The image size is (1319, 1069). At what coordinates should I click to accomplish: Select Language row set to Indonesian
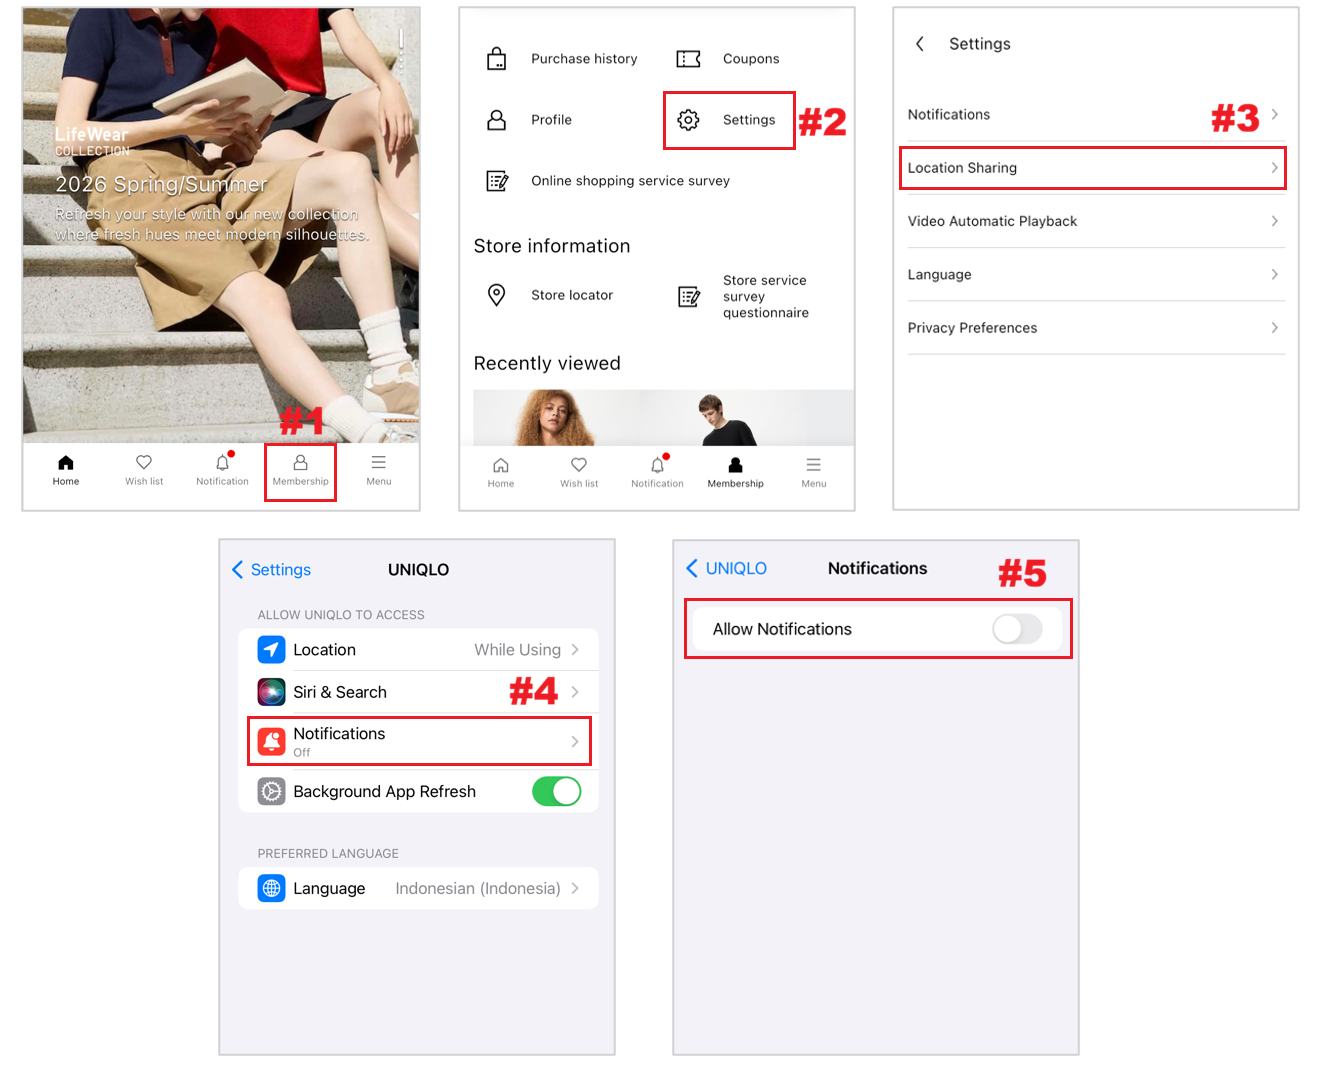419,888
